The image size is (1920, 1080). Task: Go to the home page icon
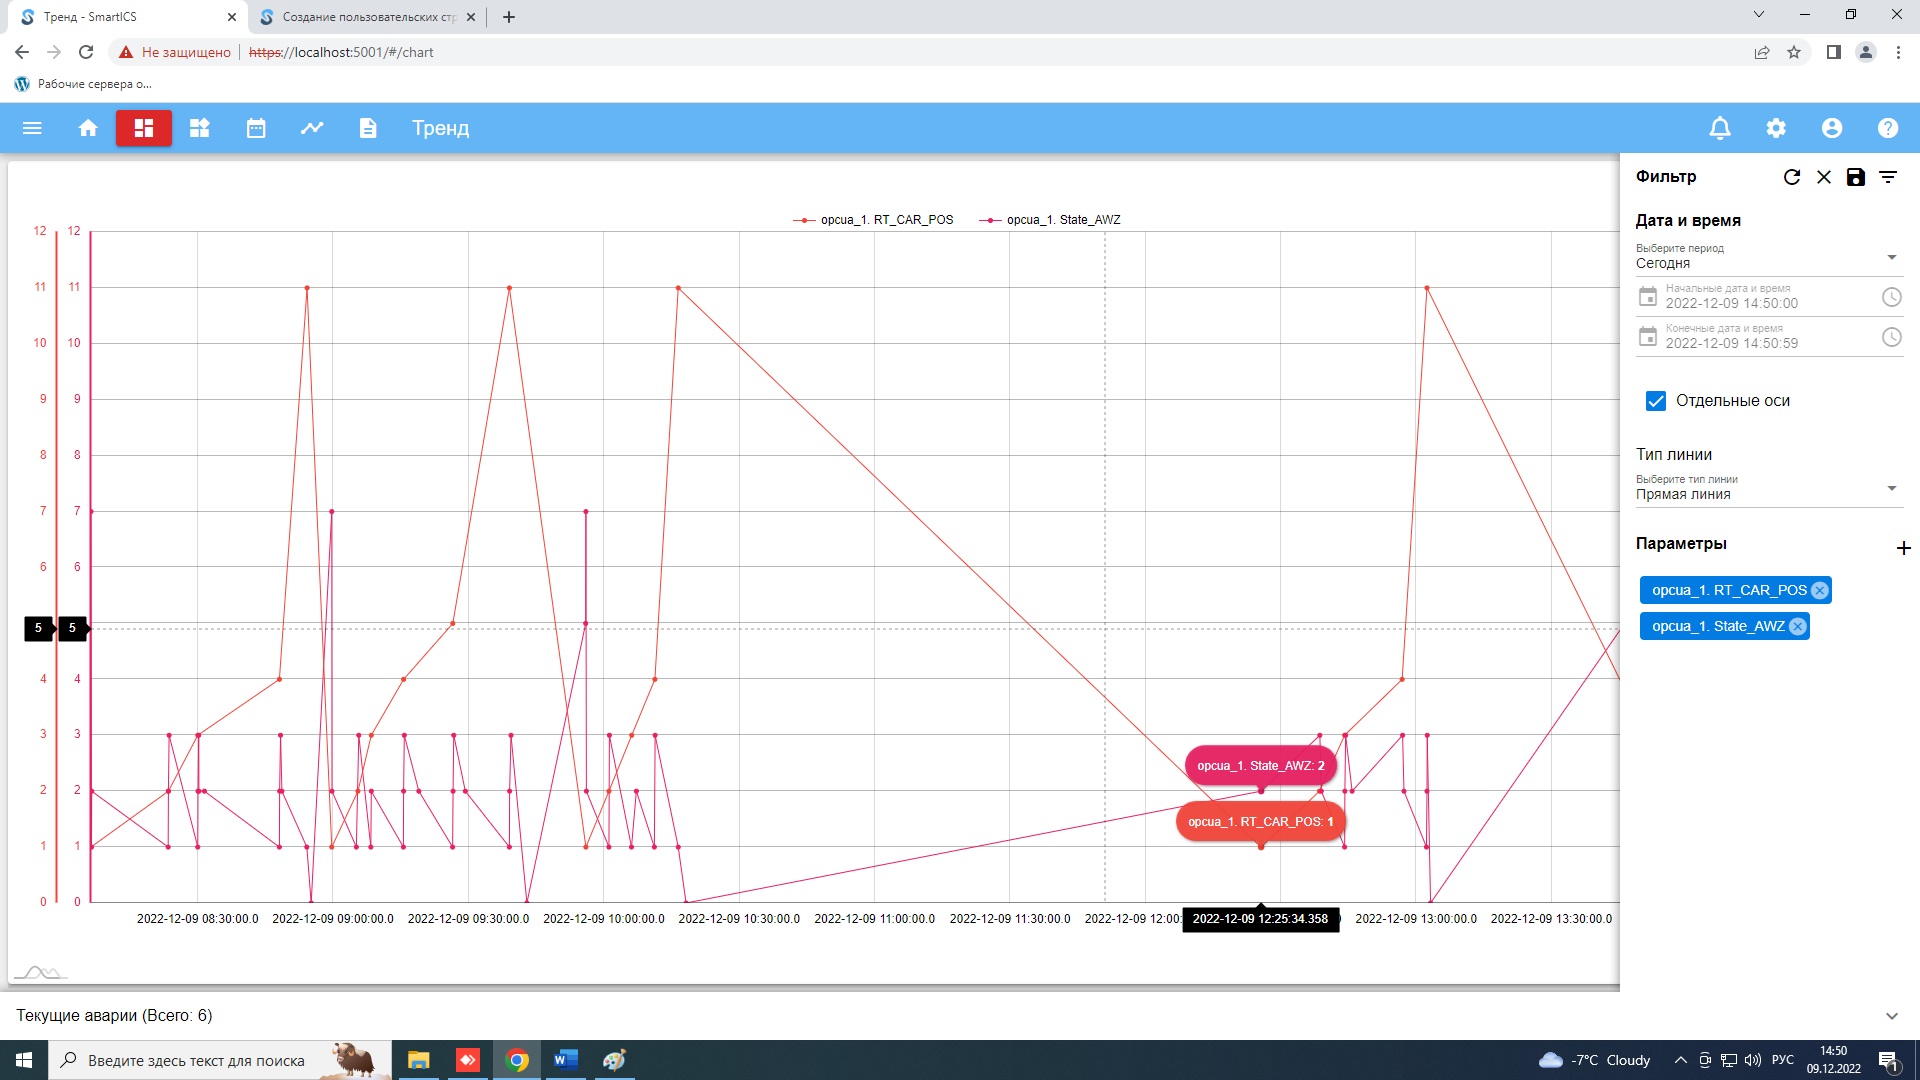(88, 128)
